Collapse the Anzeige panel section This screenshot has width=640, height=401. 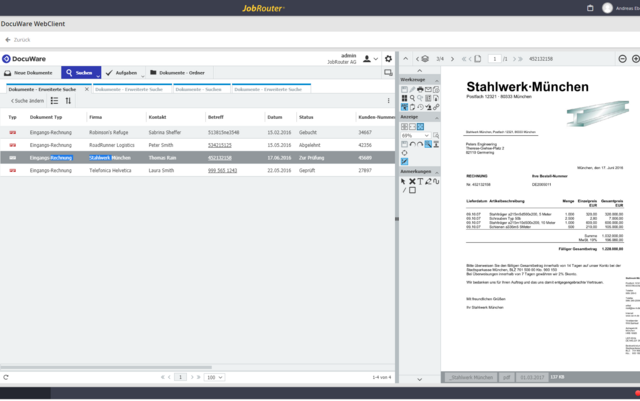coord(436,118)
